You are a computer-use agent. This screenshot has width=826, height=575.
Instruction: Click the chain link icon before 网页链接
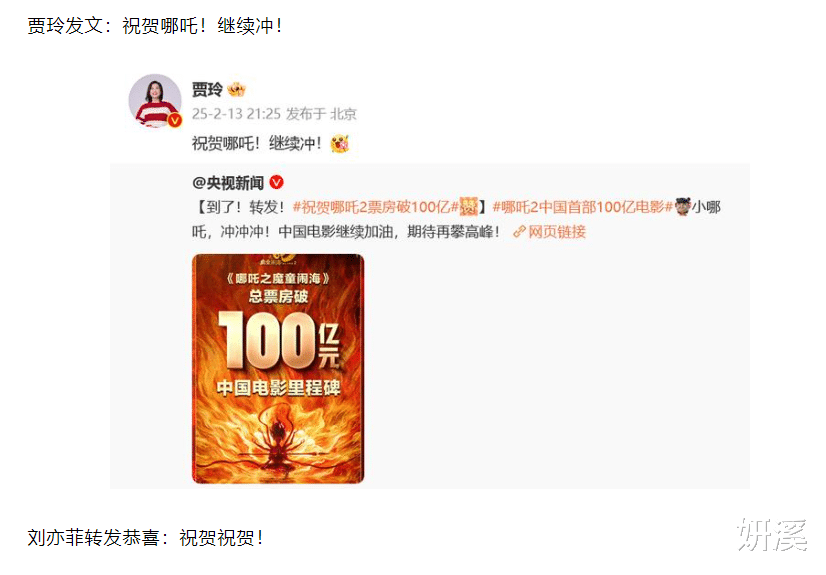tap(519, 232)
